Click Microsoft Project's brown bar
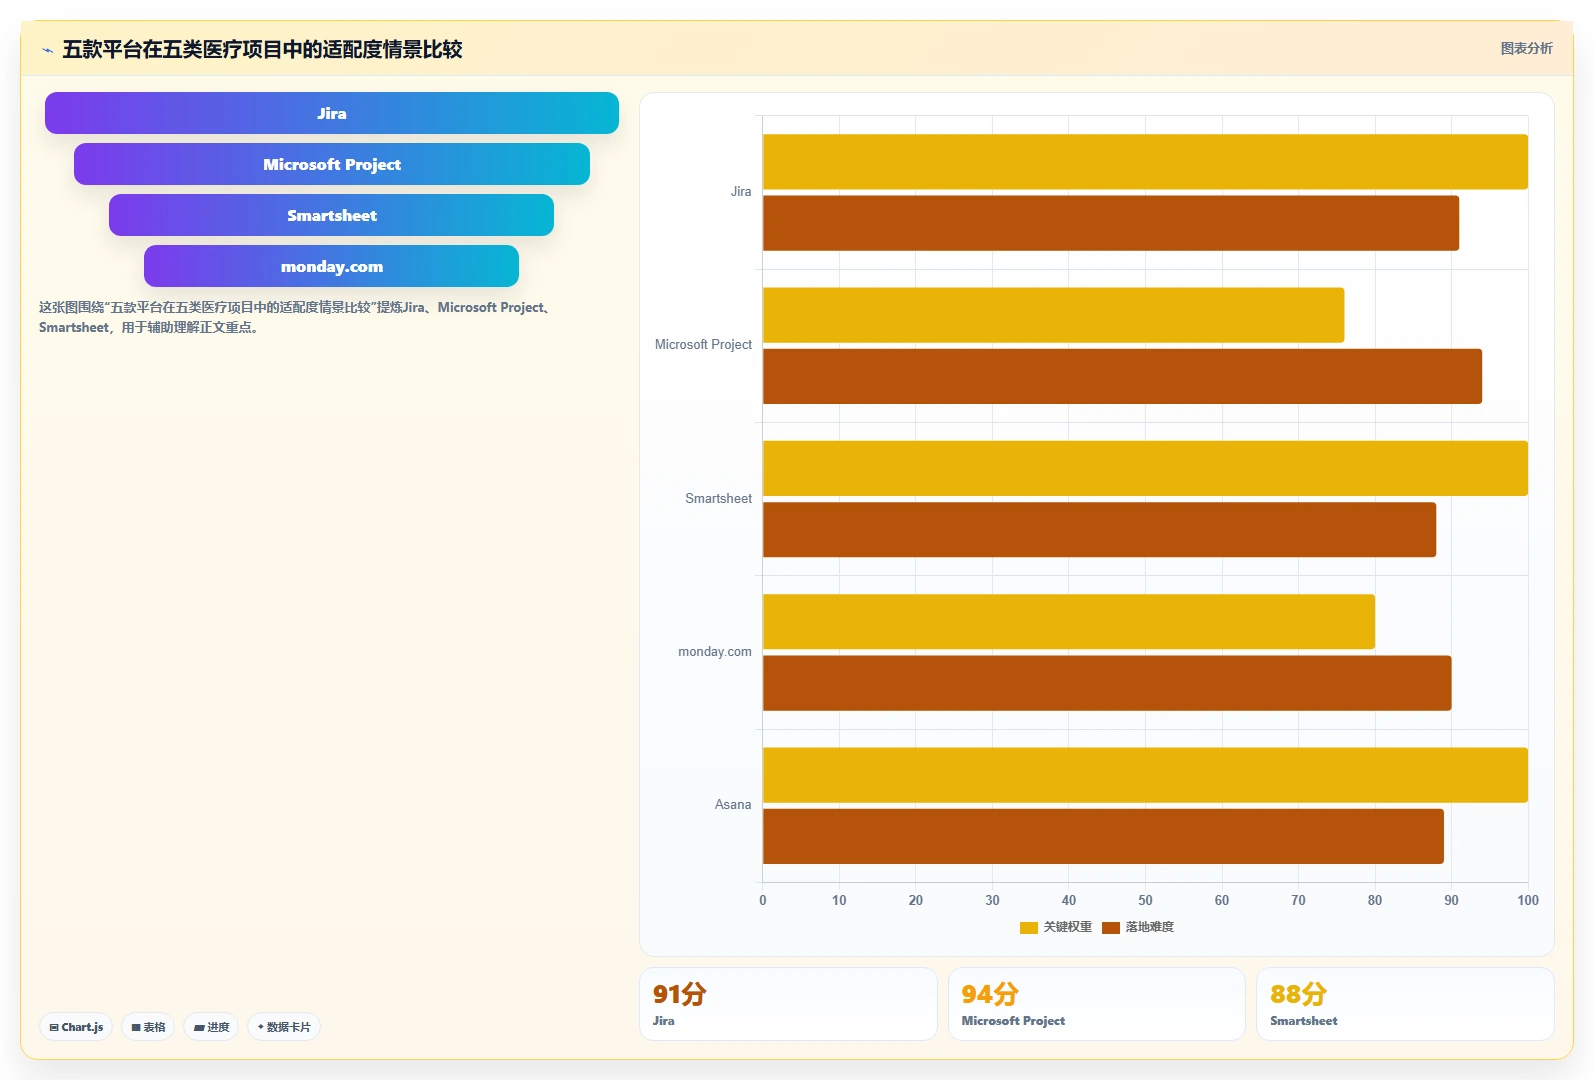The image size is (1594, 1080). pos(1122,376)
